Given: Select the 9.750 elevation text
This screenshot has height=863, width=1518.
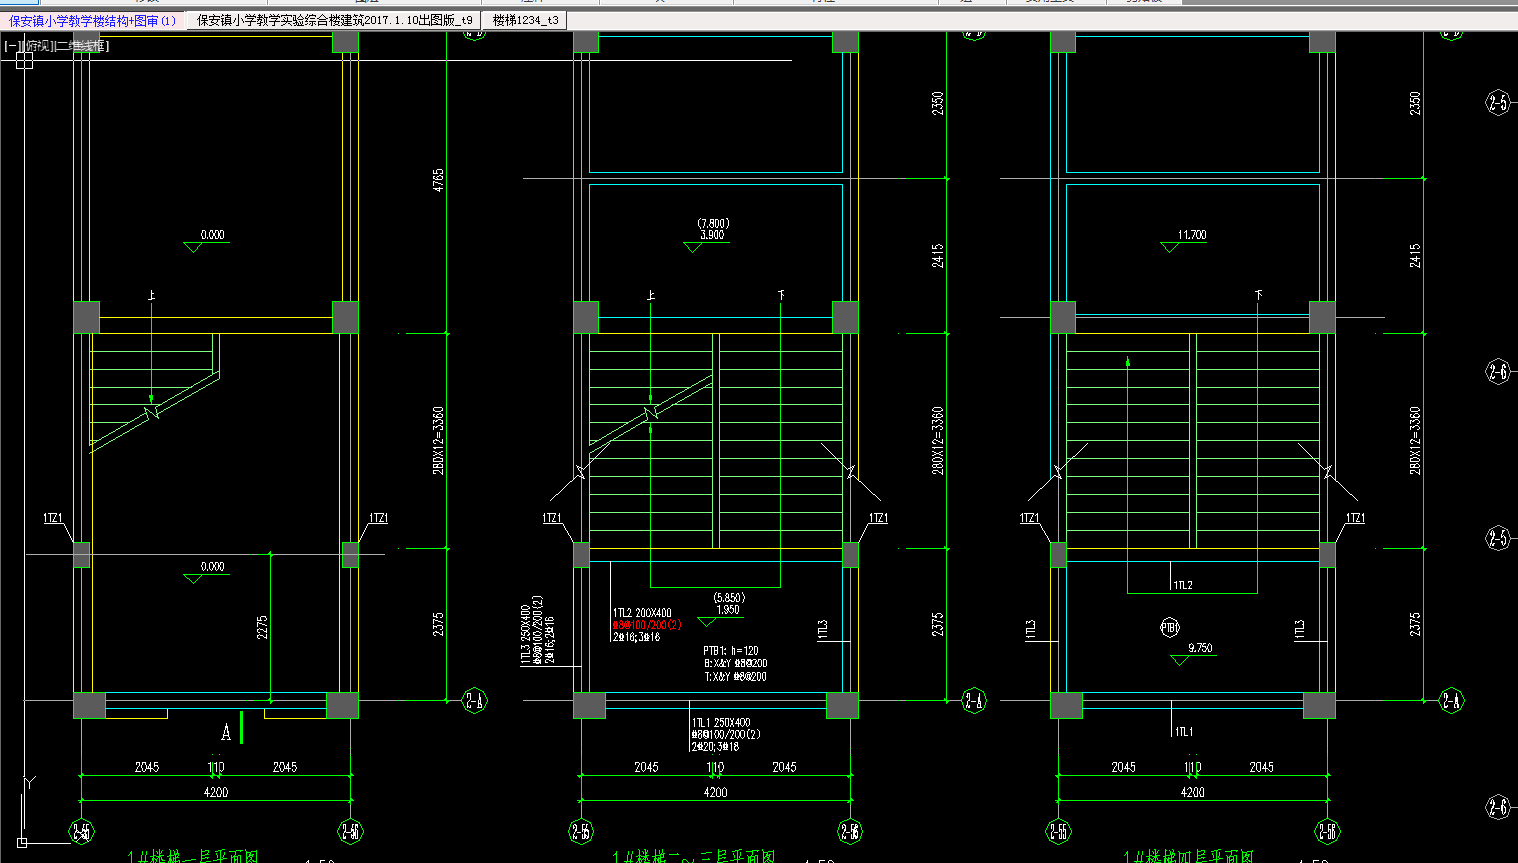Looking at the screenshot, I should click(x=1200, y=649).
